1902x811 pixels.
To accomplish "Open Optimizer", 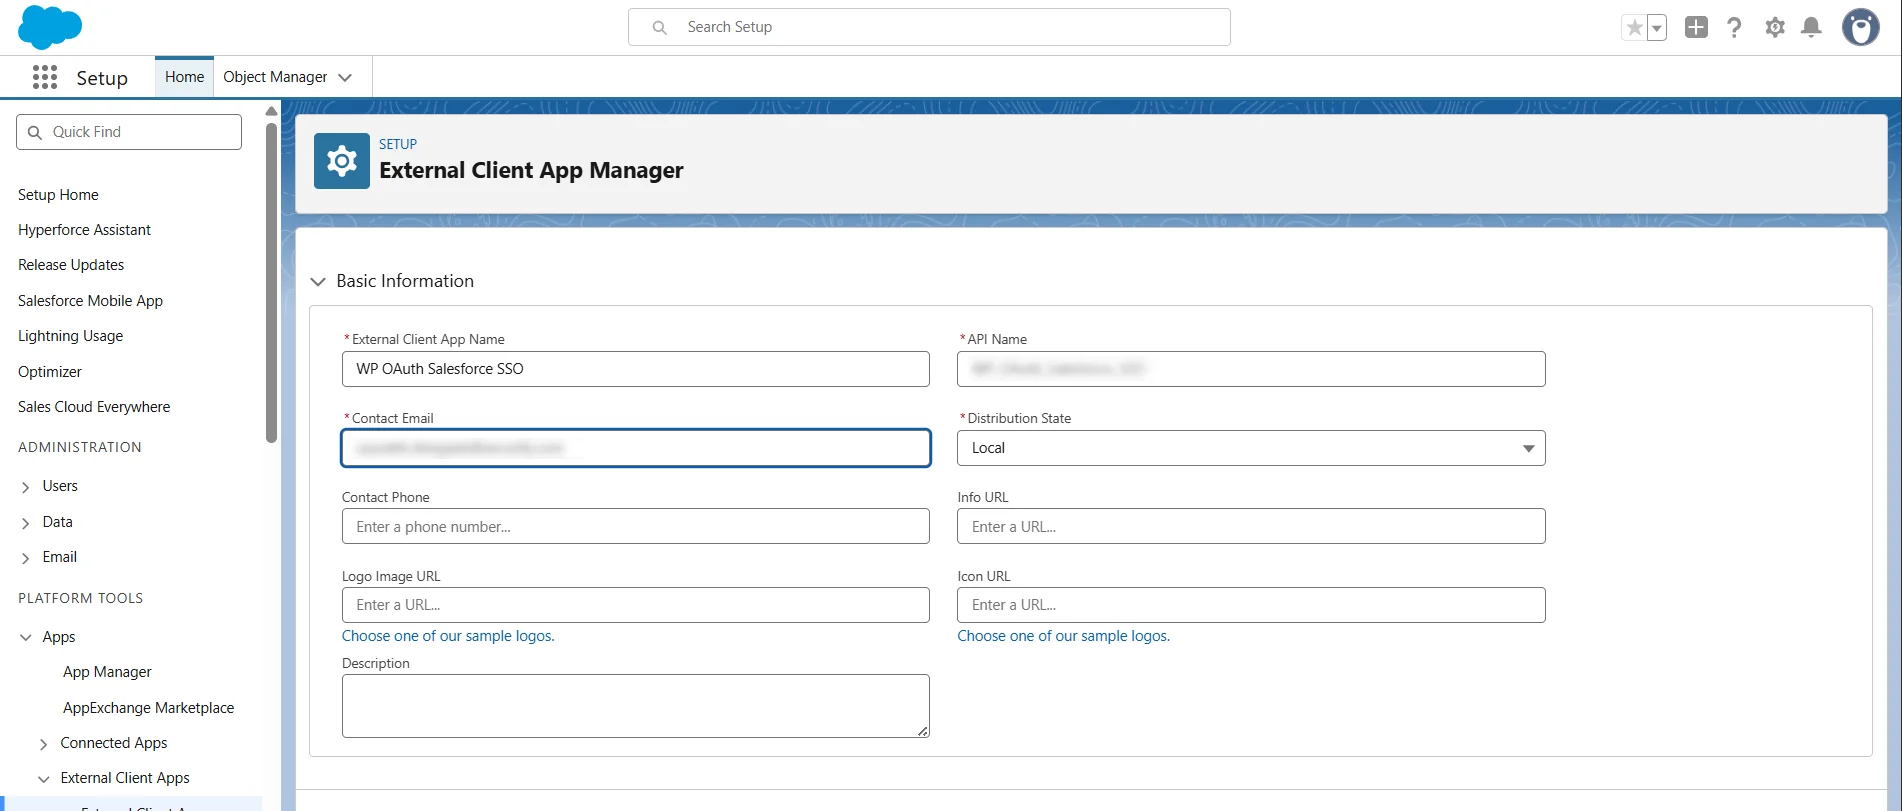I will [x=50, y=372].
